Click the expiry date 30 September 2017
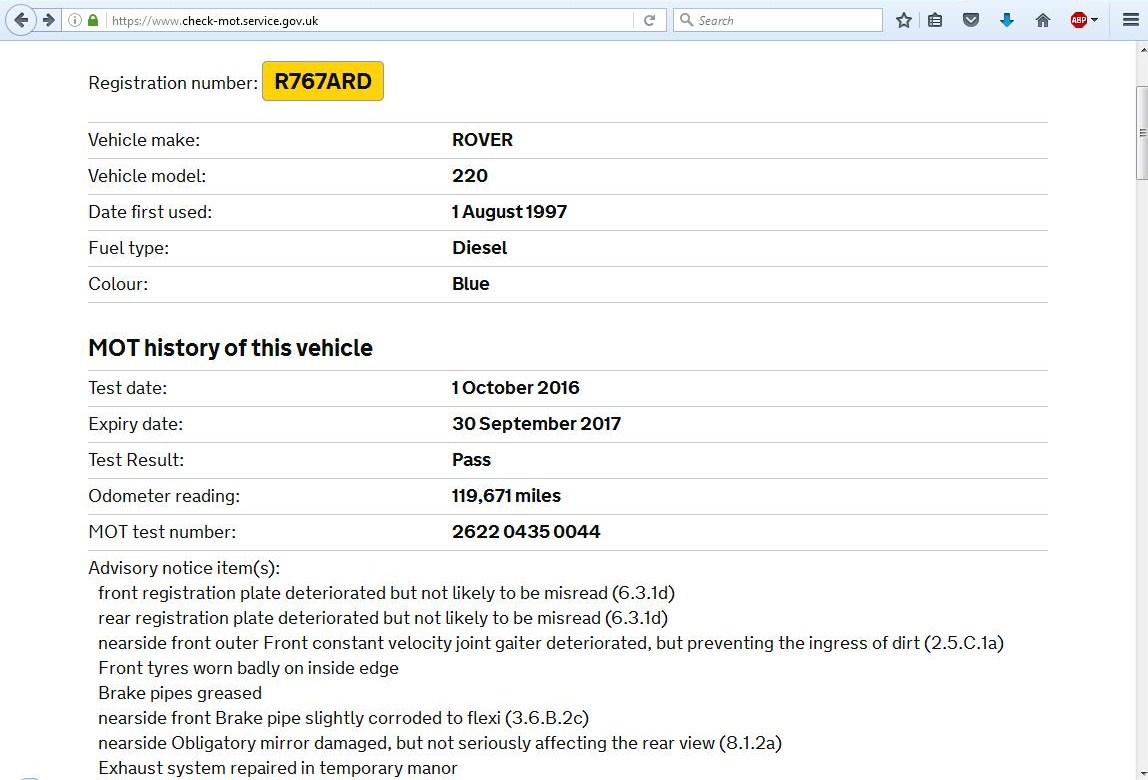1148x780 pixels. coord(537,423)
